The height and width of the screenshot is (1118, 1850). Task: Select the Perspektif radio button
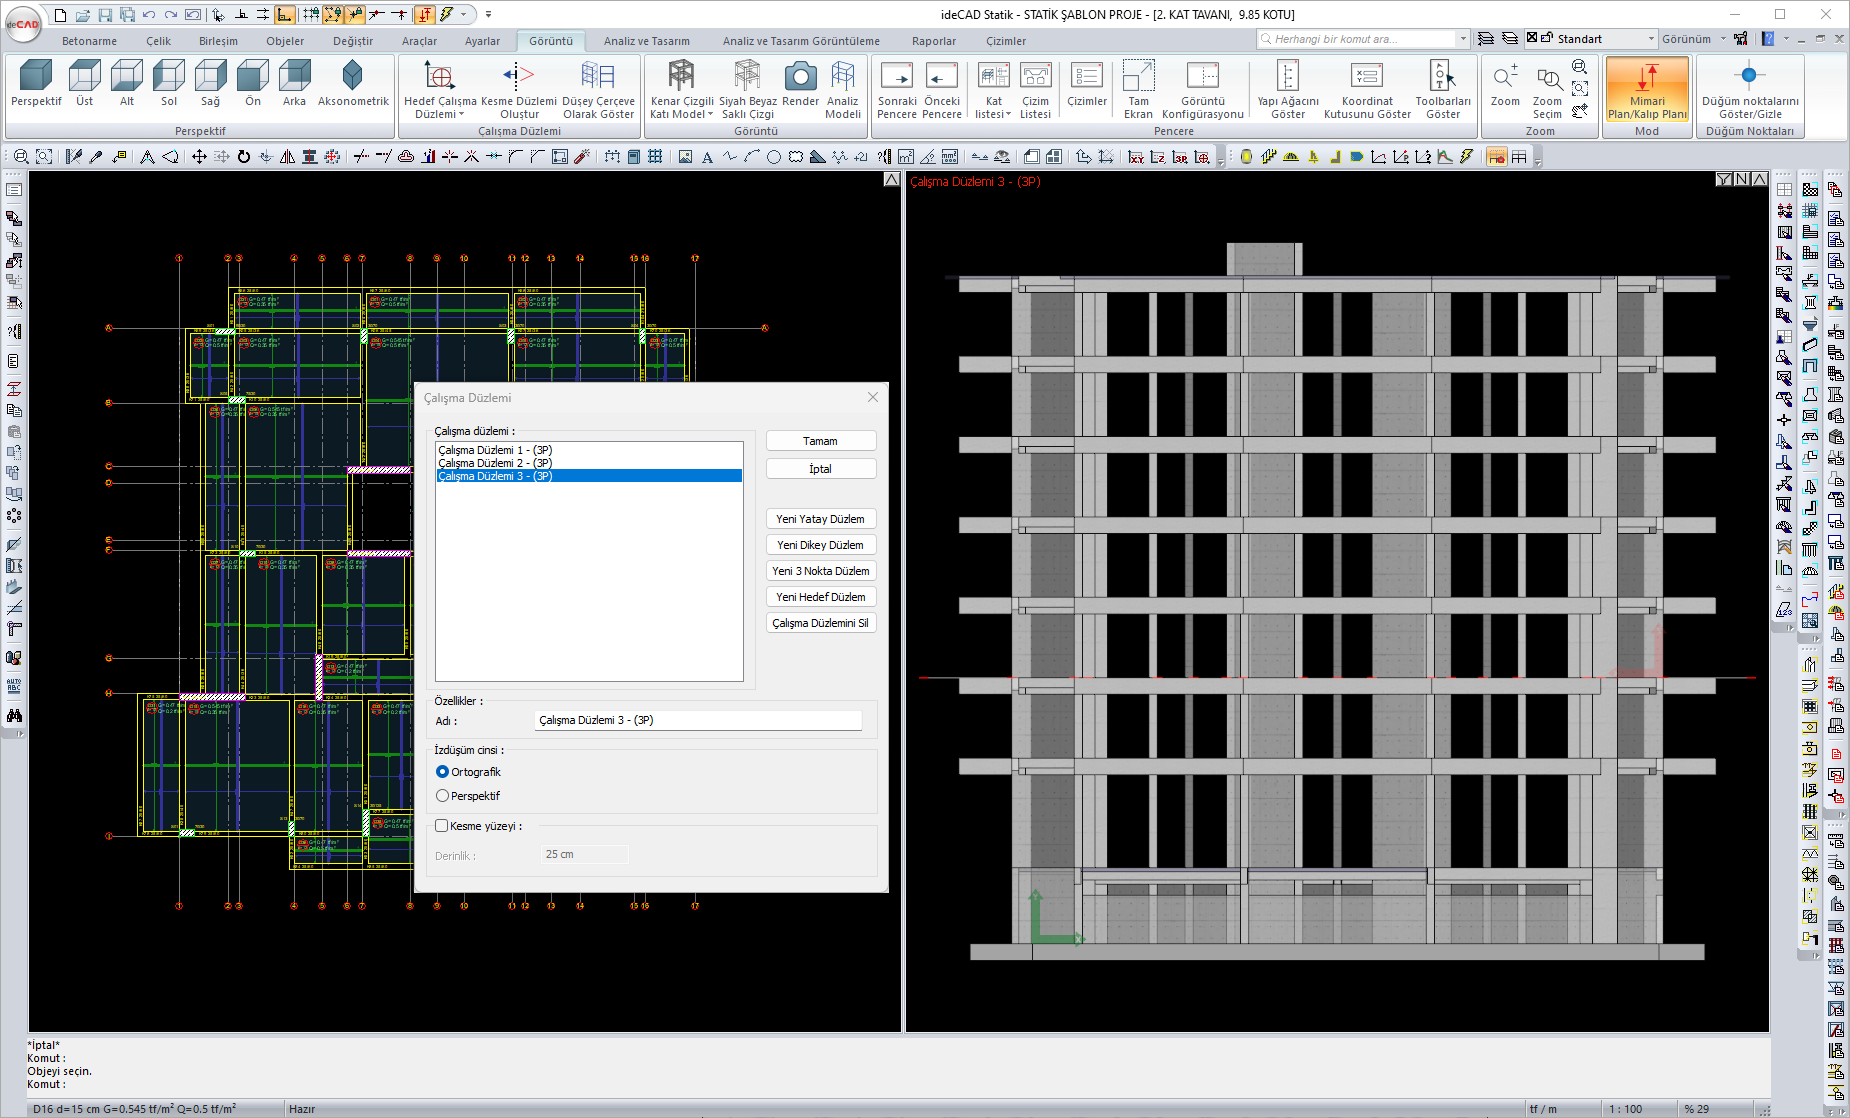443,796
